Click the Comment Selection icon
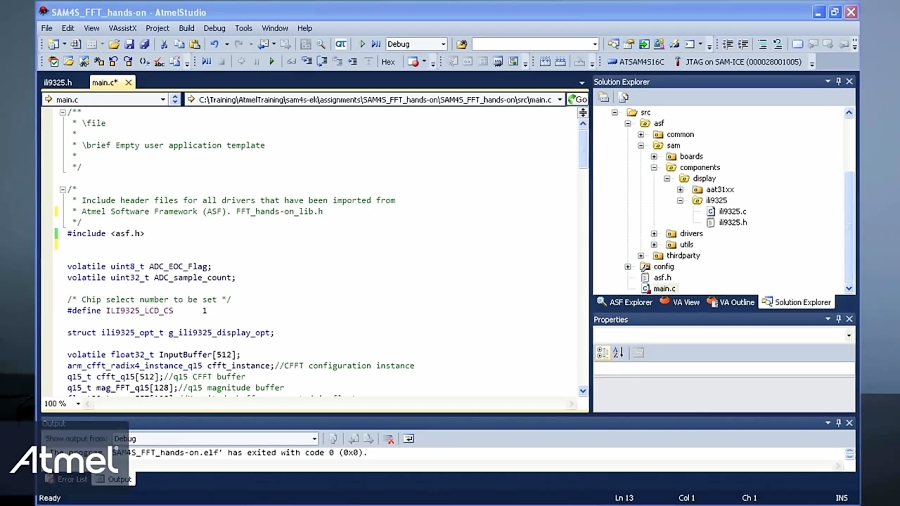 [762, 44]
